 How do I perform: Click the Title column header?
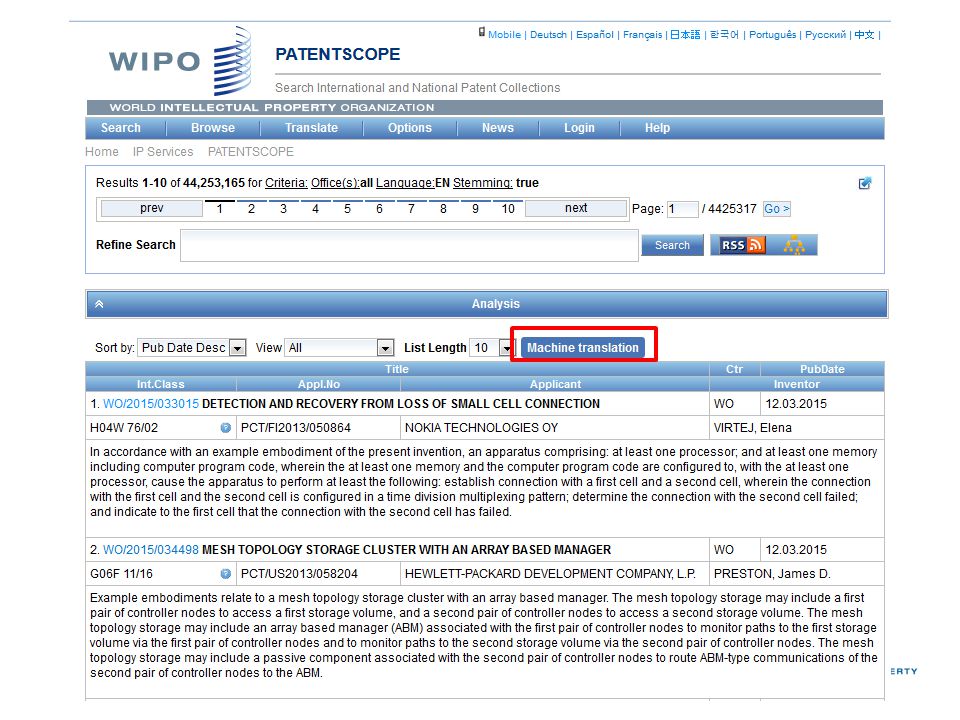click(397, 369)
